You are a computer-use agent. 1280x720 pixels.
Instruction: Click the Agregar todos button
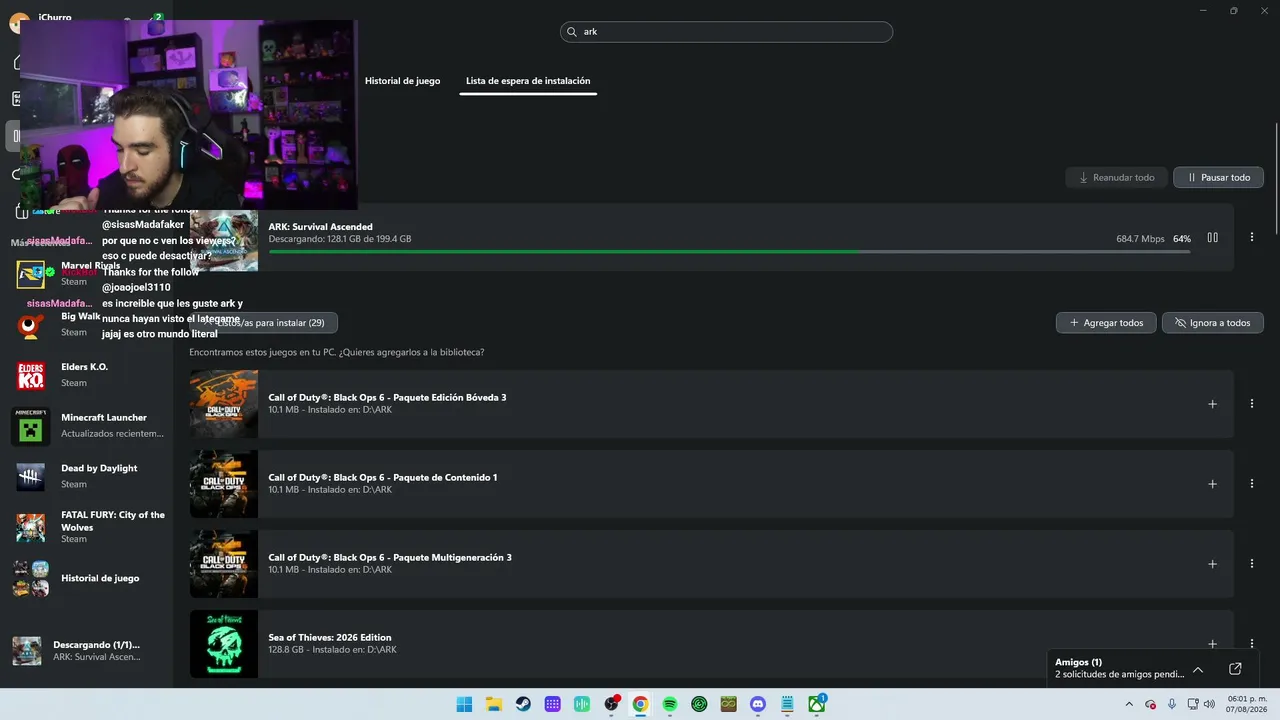point(1106,323)
